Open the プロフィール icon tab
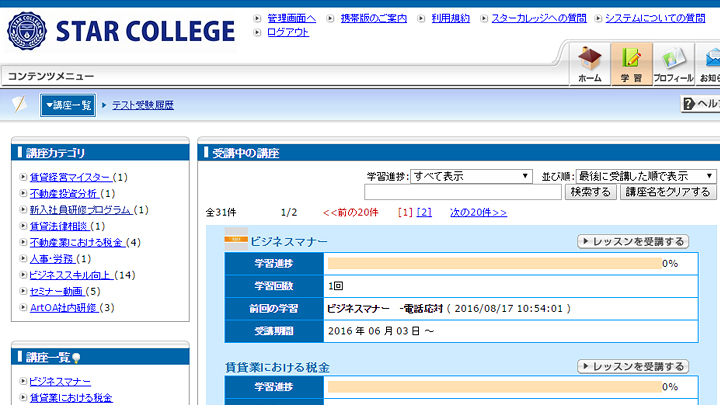Image resolution: width=720 pixels, height=405 pixels. (673, 64)
